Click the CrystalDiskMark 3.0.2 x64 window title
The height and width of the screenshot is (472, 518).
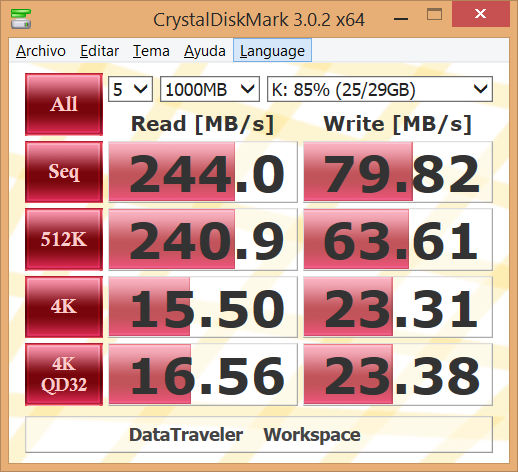click(259, 20)
